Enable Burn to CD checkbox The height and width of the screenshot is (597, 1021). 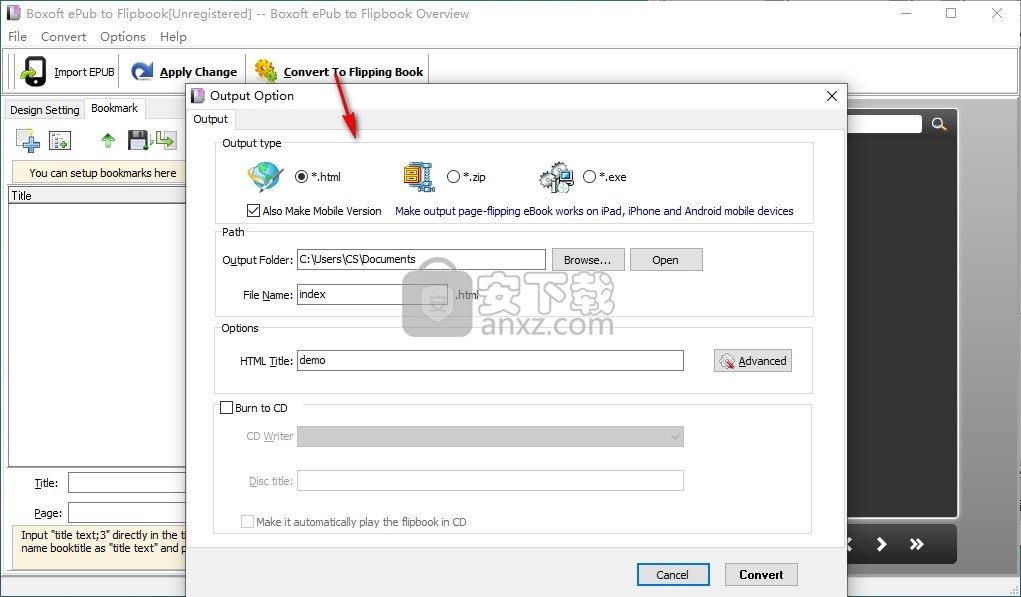point(227,408)
